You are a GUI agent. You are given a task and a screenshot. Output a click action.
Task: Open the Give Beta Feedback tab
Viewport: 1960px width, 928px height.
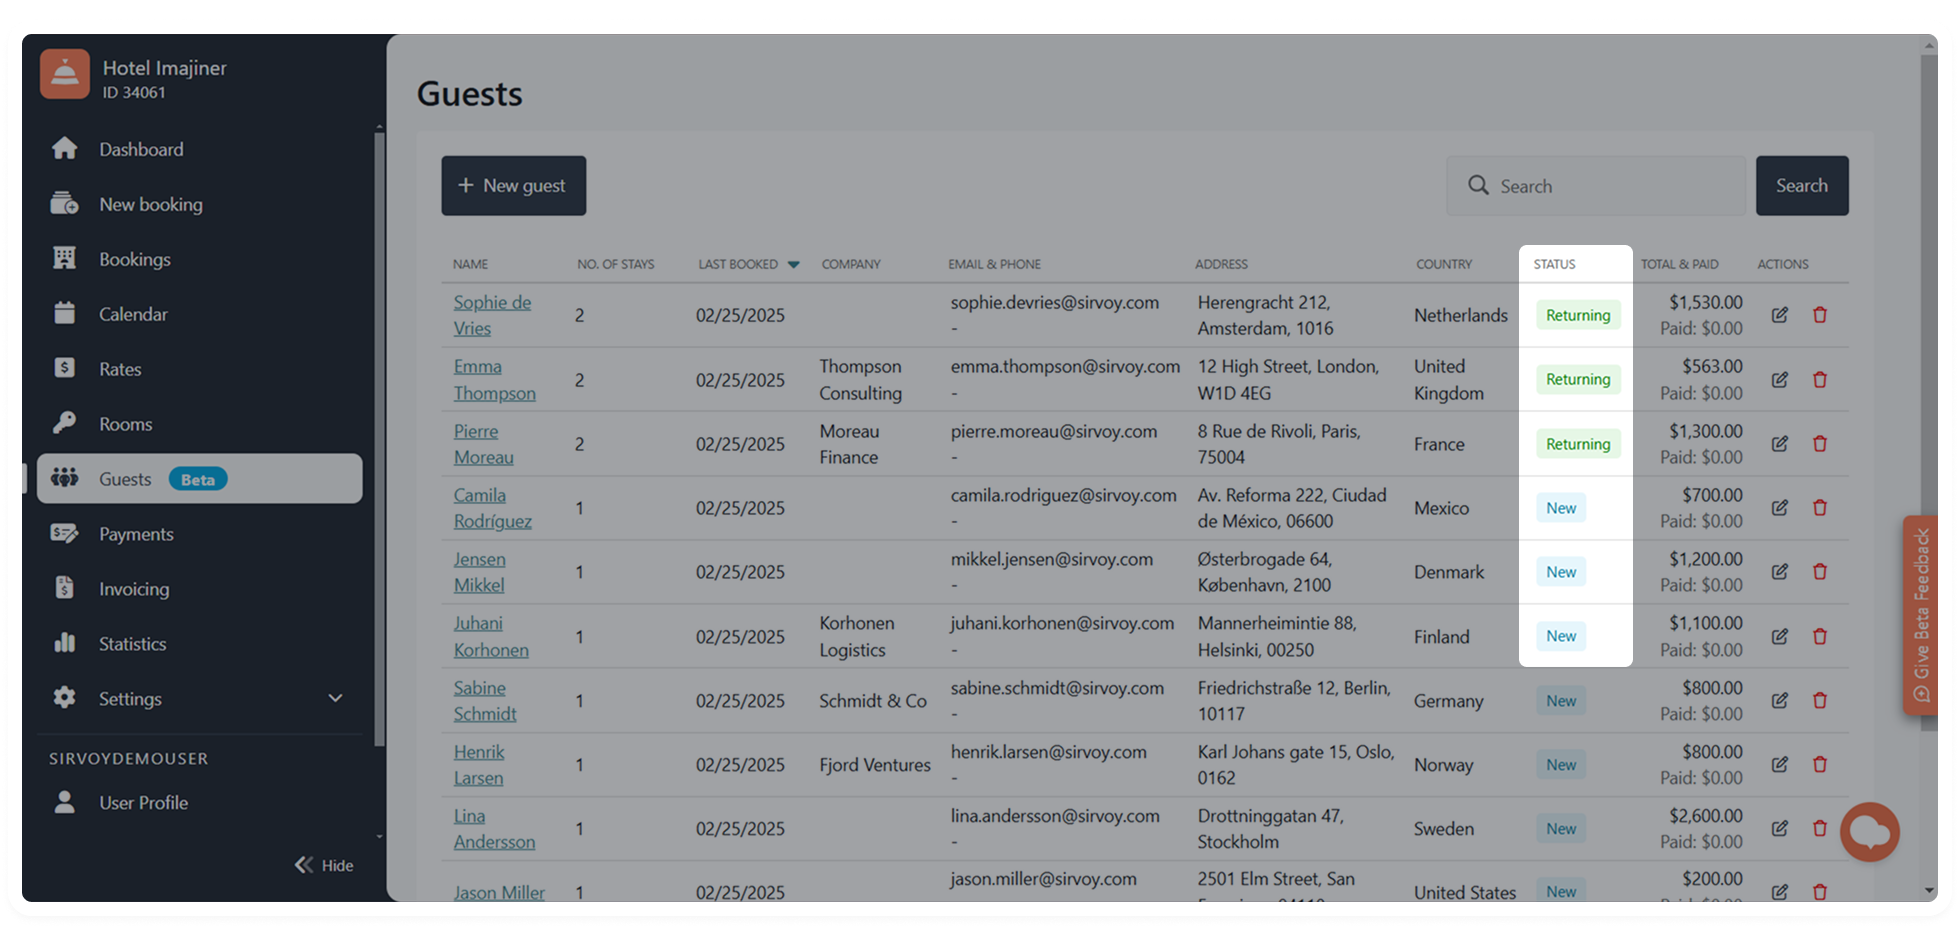click(x=1920, y=614)
